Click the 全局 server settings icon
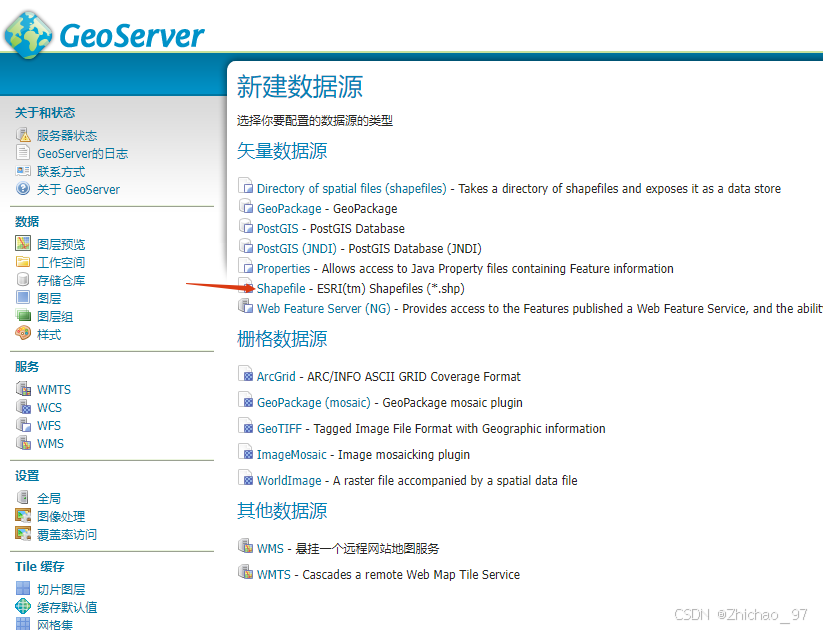 [23, 497]
